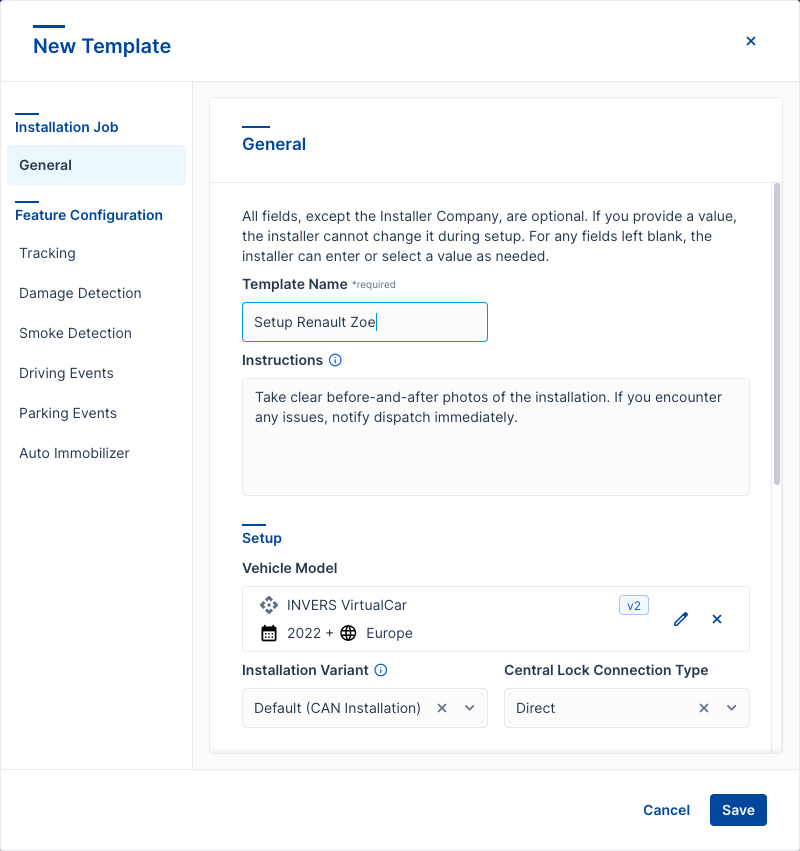Click inside the Instructions text area
Image resolution: width=800 pixels, height=851 pixels.
pos(495,435)
